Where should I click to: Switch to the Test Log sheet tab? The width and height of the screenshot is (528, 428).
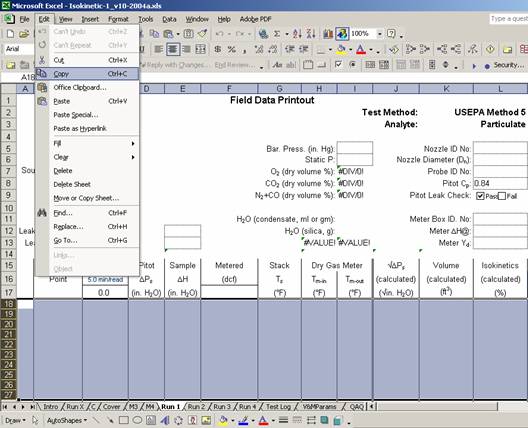278,406
